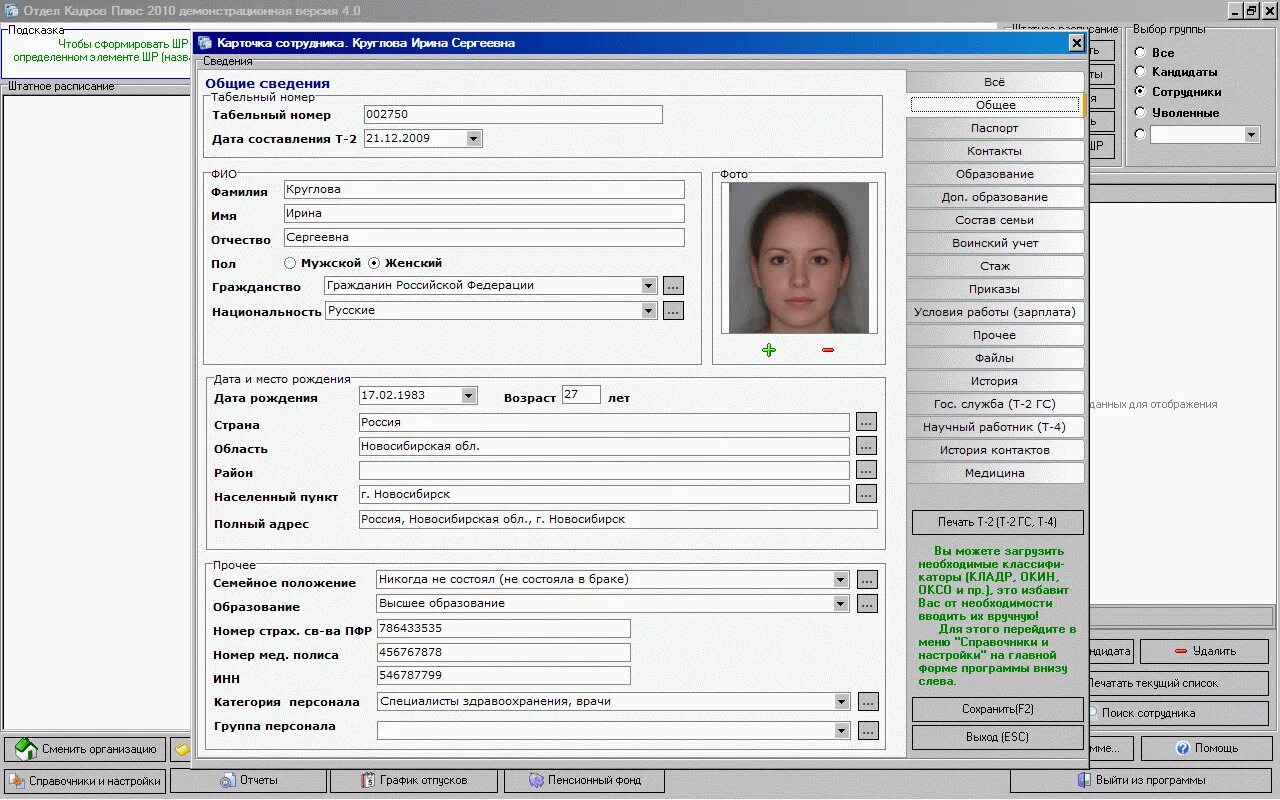Switch to the Паспорт tab
Viewport: 1280px width, 800px height.
(x=995, y=128)
